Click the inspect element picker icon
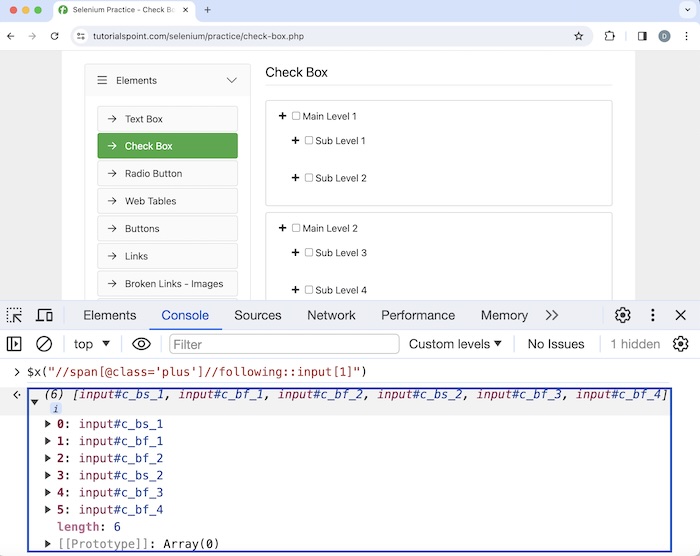 tap(15, 315)
